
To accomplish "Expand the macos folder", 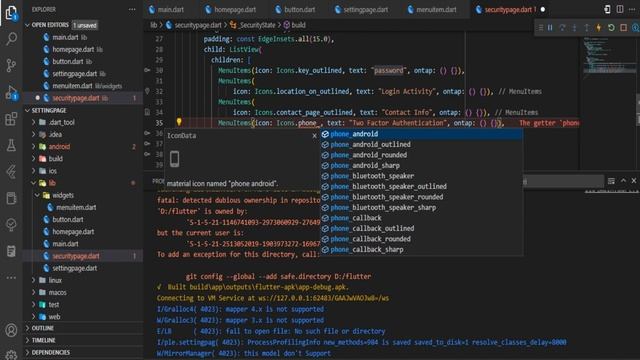I will coord(34,293).
